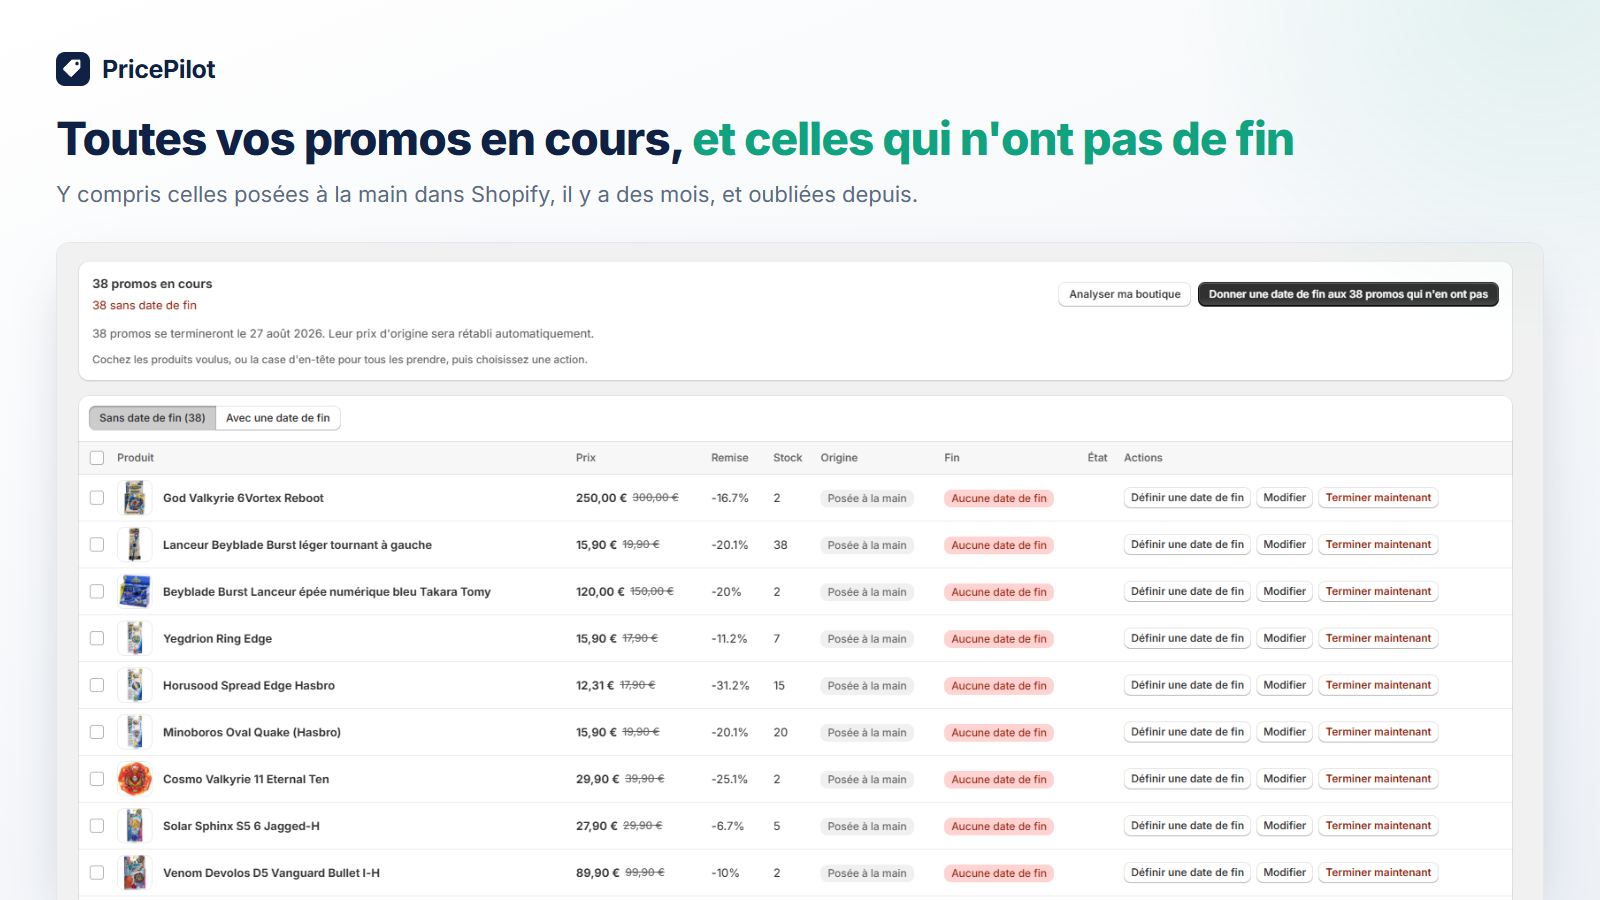The width and height of the screenshot is (1600, 900).
Task: Check the Horusood Spread Edge Hasbro row
Action: coord(97,685)
